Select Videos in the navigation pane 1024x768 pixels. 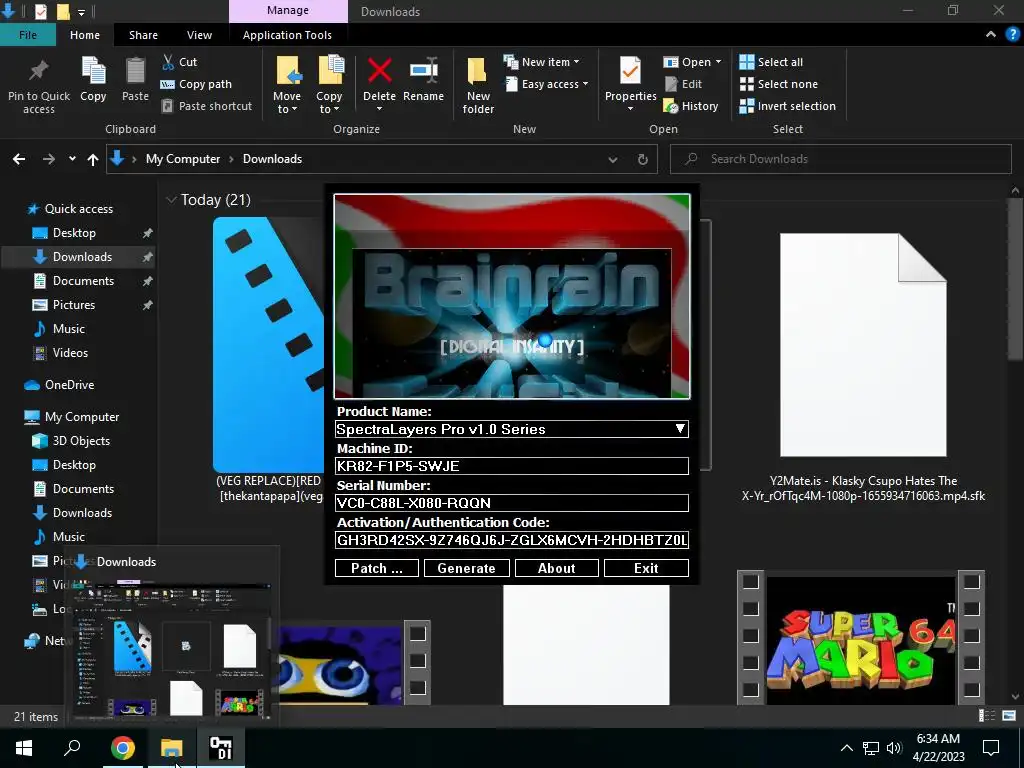coord(70,353)
